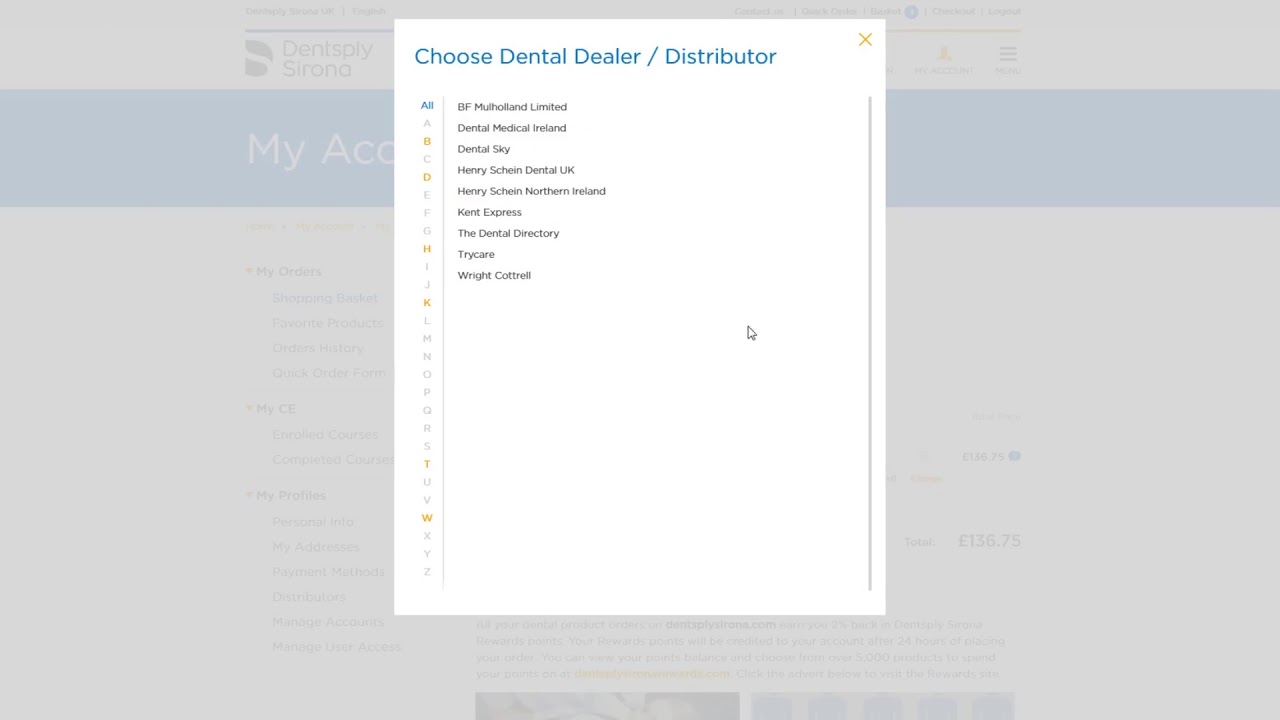This screenshot has height=720, width=1280.
Task: Choose Kent Express dealer
Action: pos(489,212)
